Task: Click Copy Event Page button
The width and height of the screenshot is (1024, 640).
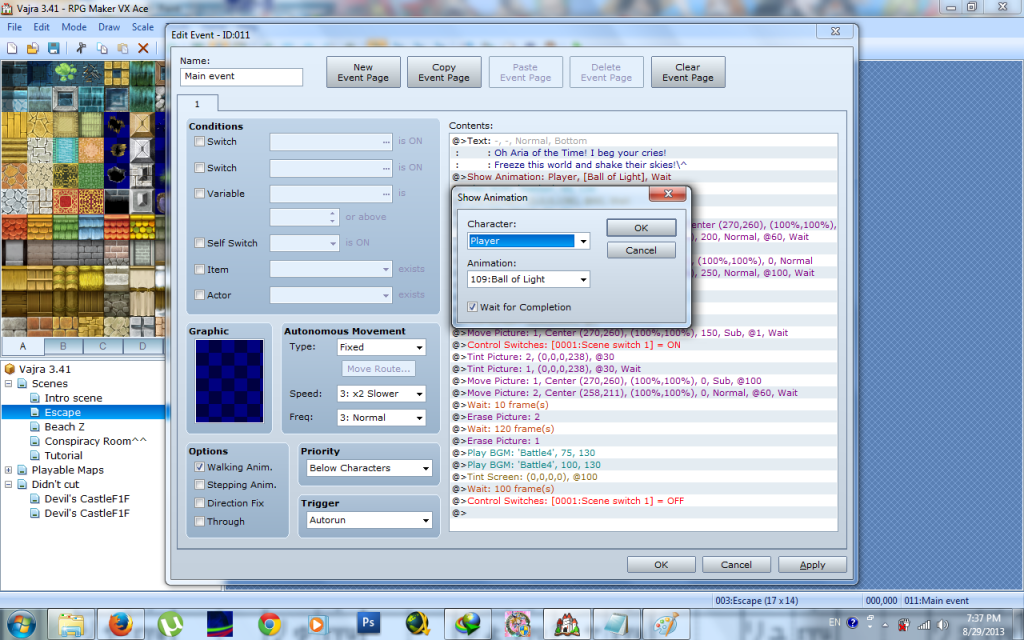Action: pos(444,72)
